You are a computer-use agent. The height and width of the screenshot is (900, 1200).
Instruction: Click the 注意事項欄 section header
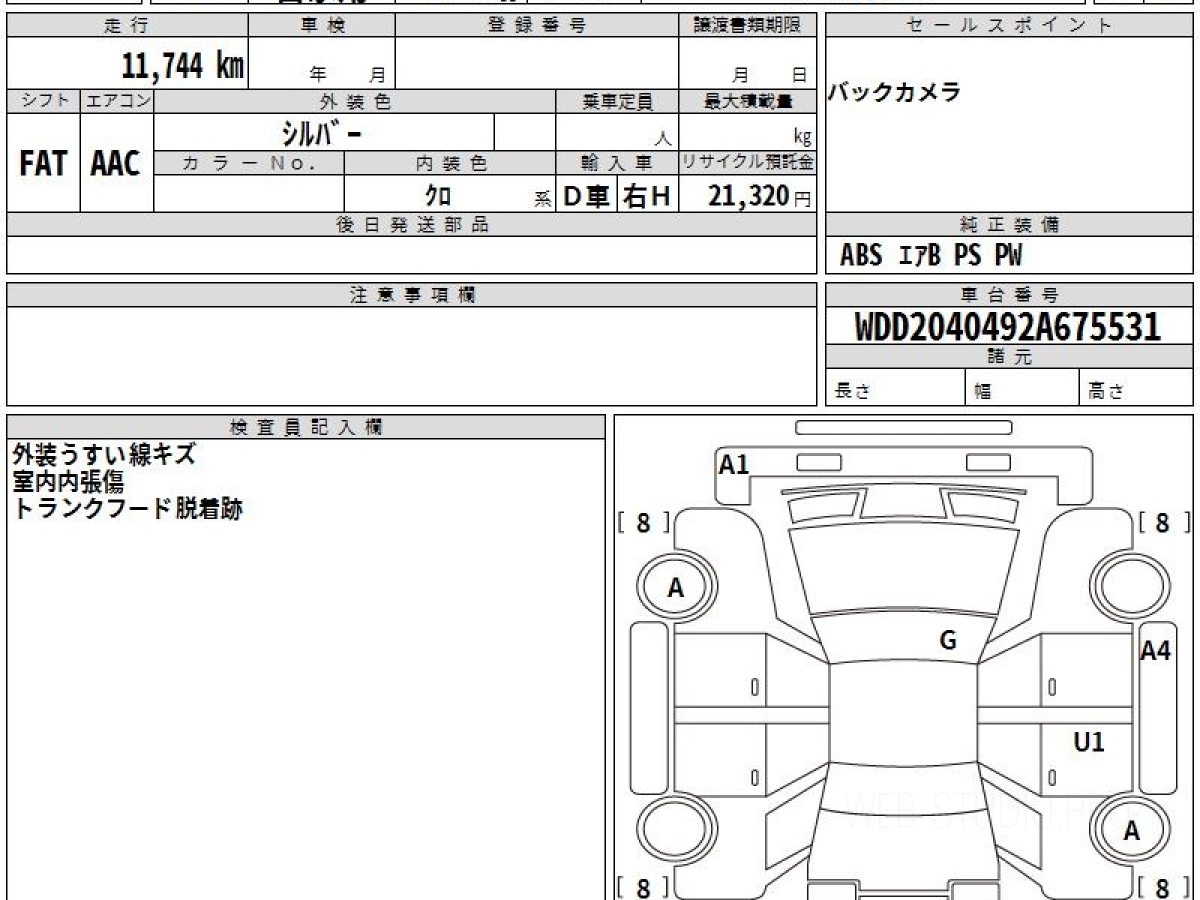point(412,295)
